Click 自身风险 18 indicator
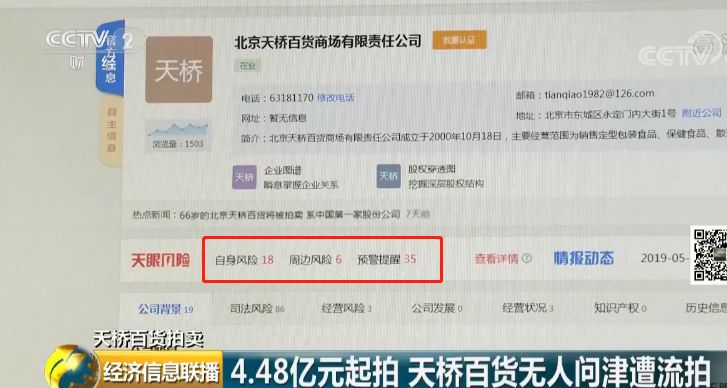This screenshot has width=727, height=388. (244, 260)
